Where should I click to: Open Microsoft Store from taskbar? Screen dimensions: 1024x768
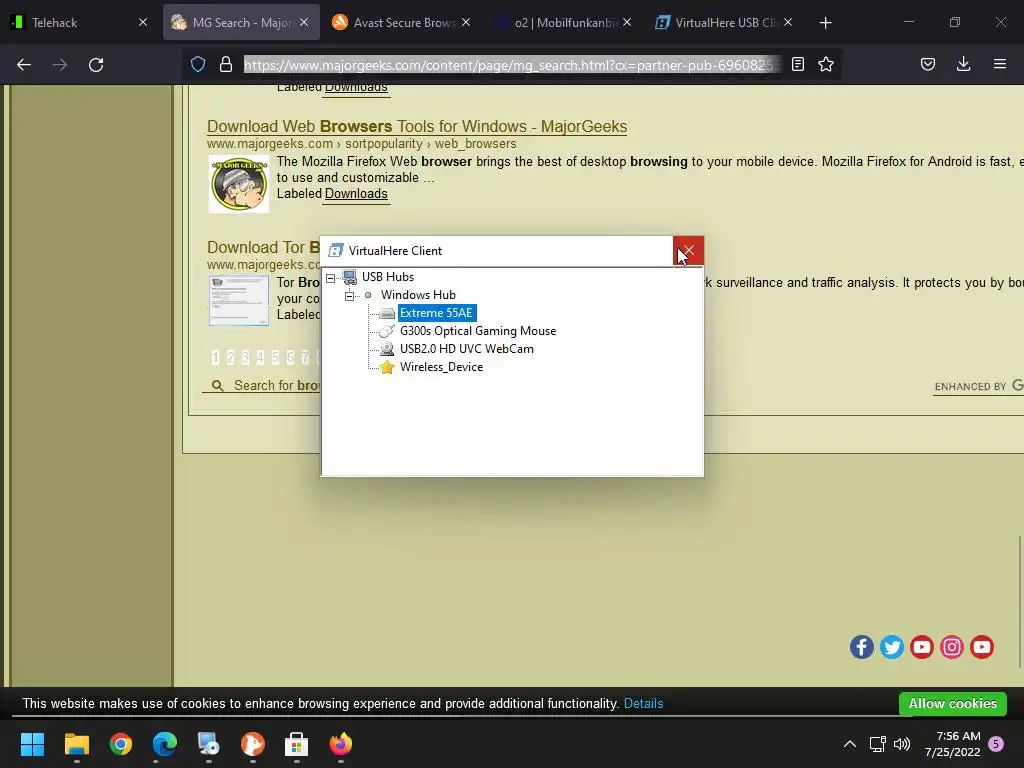point(296,744)
